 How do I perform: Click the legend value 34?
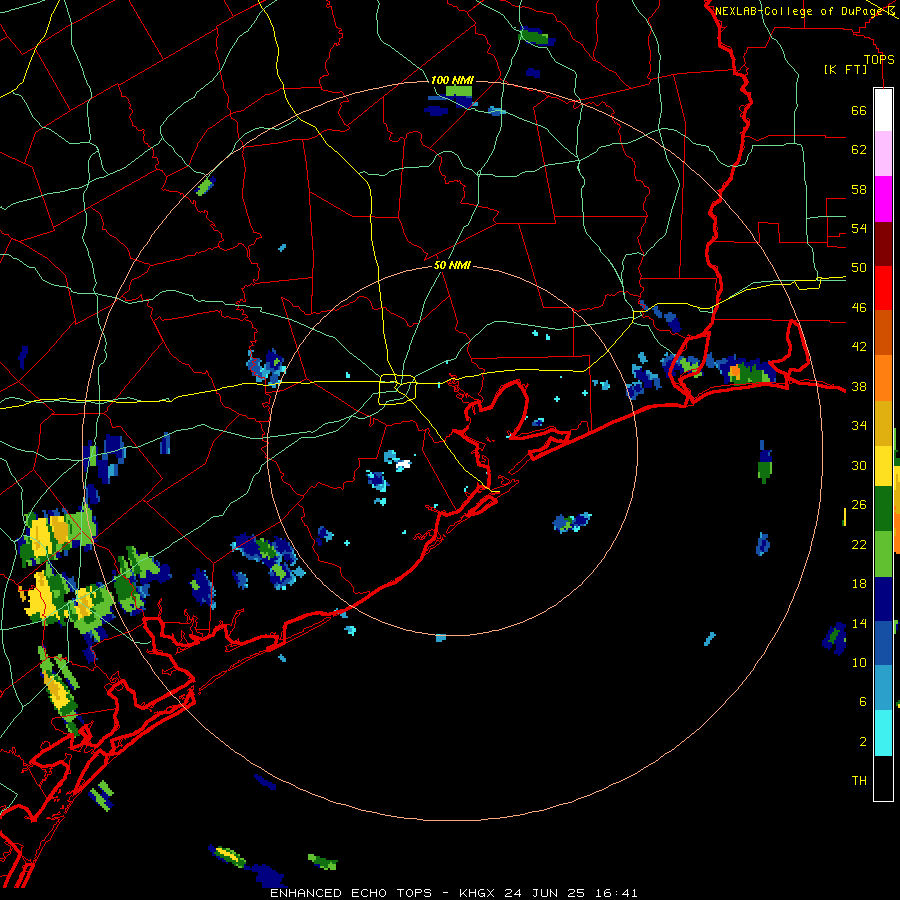(x=859, y=426)
